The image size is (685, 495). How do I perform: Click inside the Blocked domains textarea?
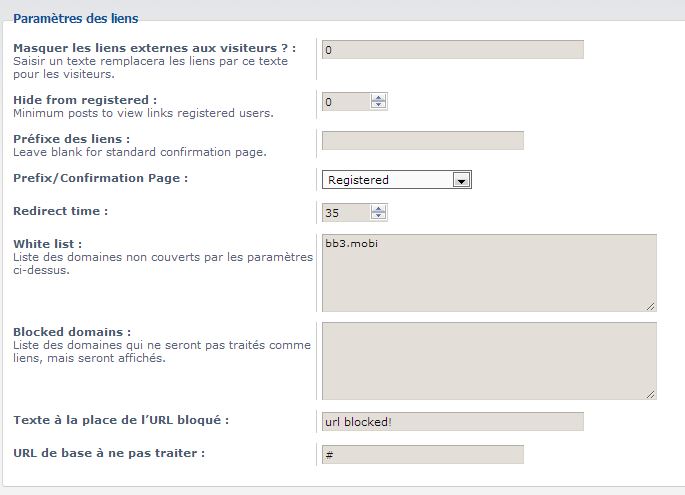pyautogui.click(x=489, y=360)
